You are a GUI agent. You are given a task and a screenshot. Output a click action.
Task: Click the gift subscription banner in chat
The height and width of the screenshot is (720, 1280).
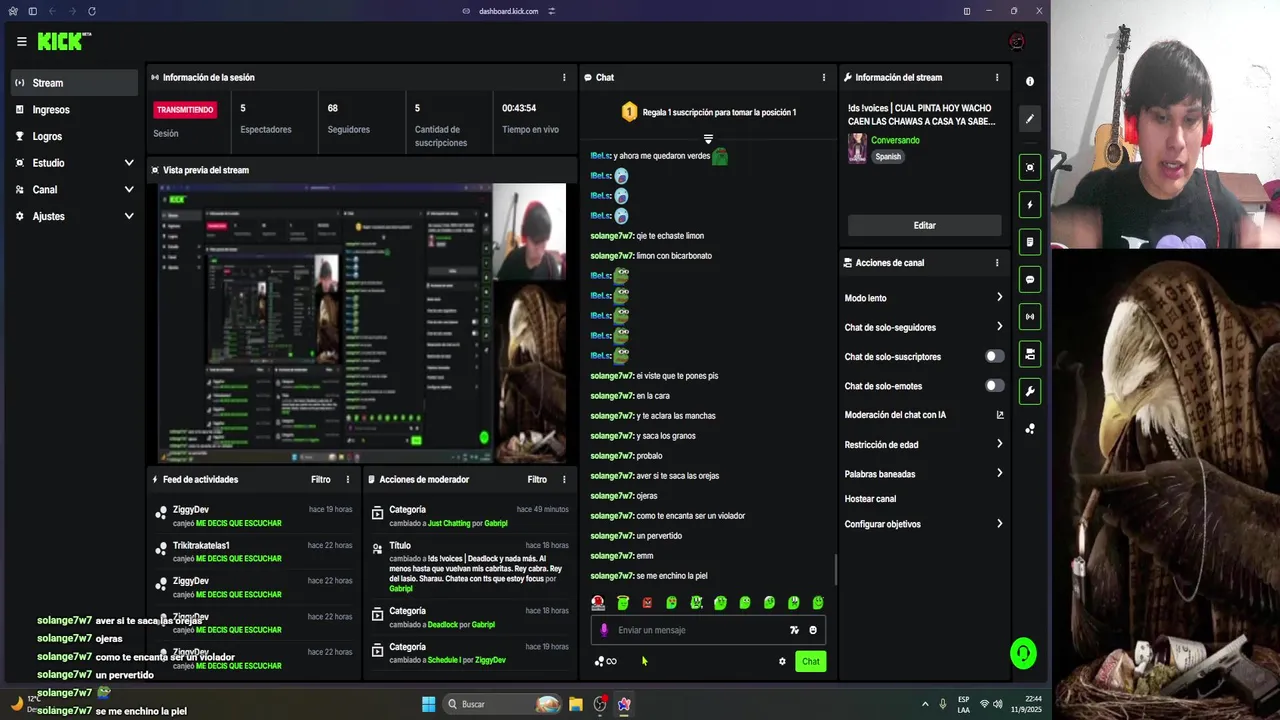[708, 112]
